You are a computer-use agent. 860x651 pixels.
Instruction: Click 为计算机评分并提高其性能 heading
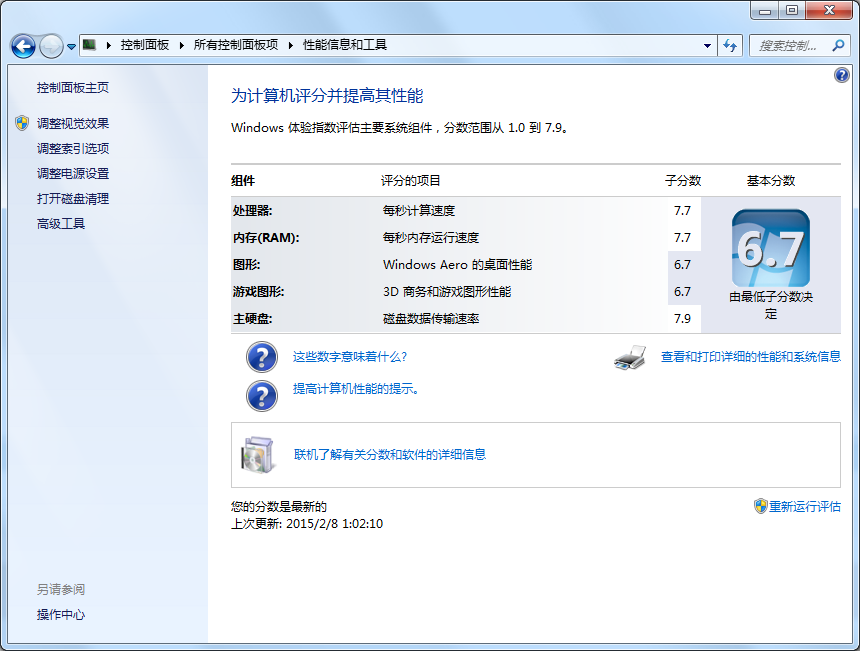327,96
